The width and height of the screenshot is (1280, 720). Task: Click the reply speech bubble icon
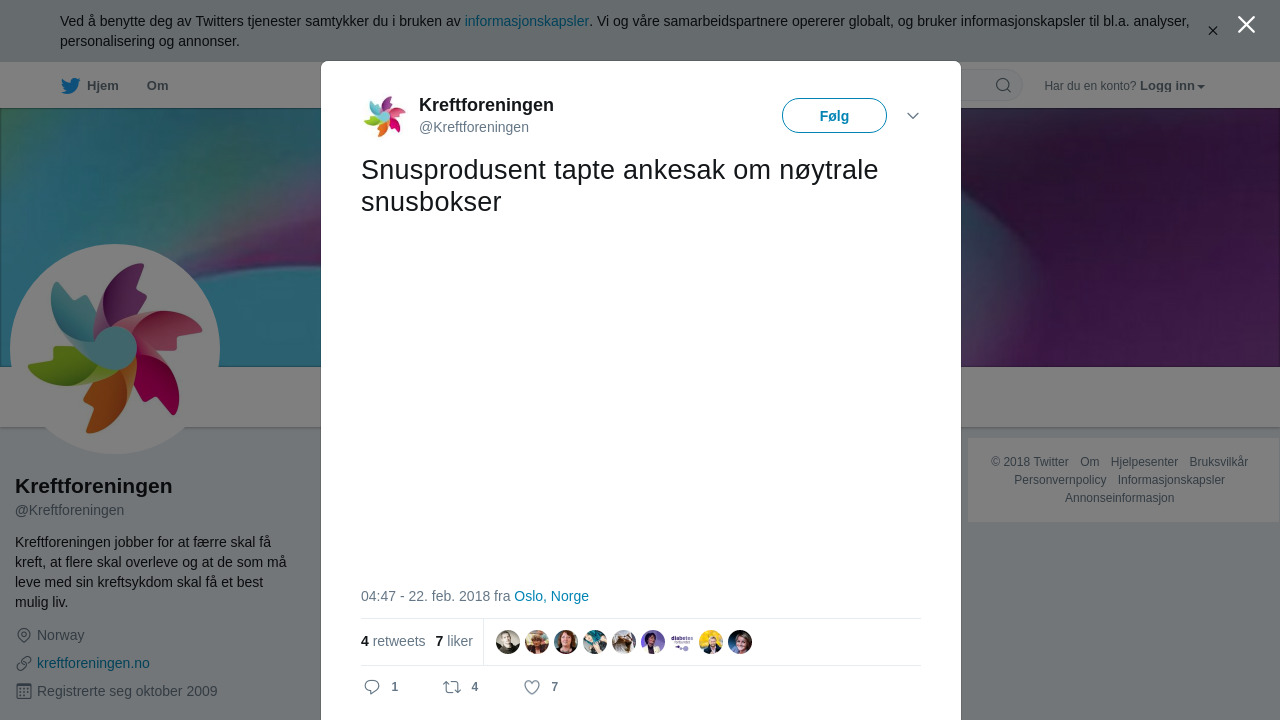pyautogui.click(x=372, y=687)
